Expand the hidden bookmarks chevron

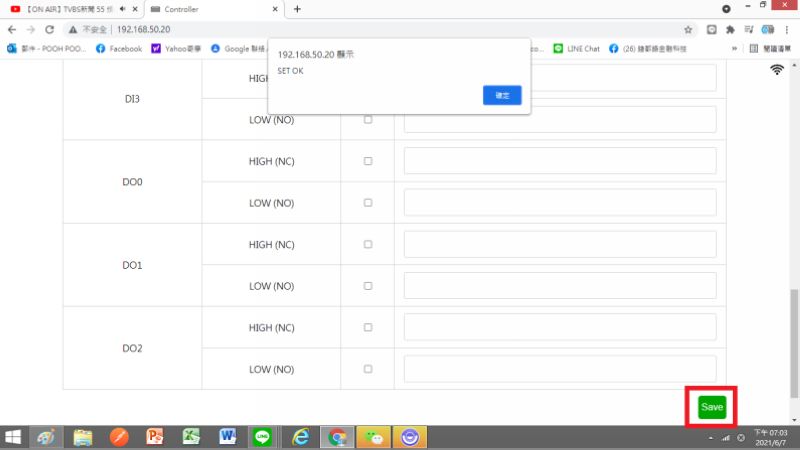(736, 48)
